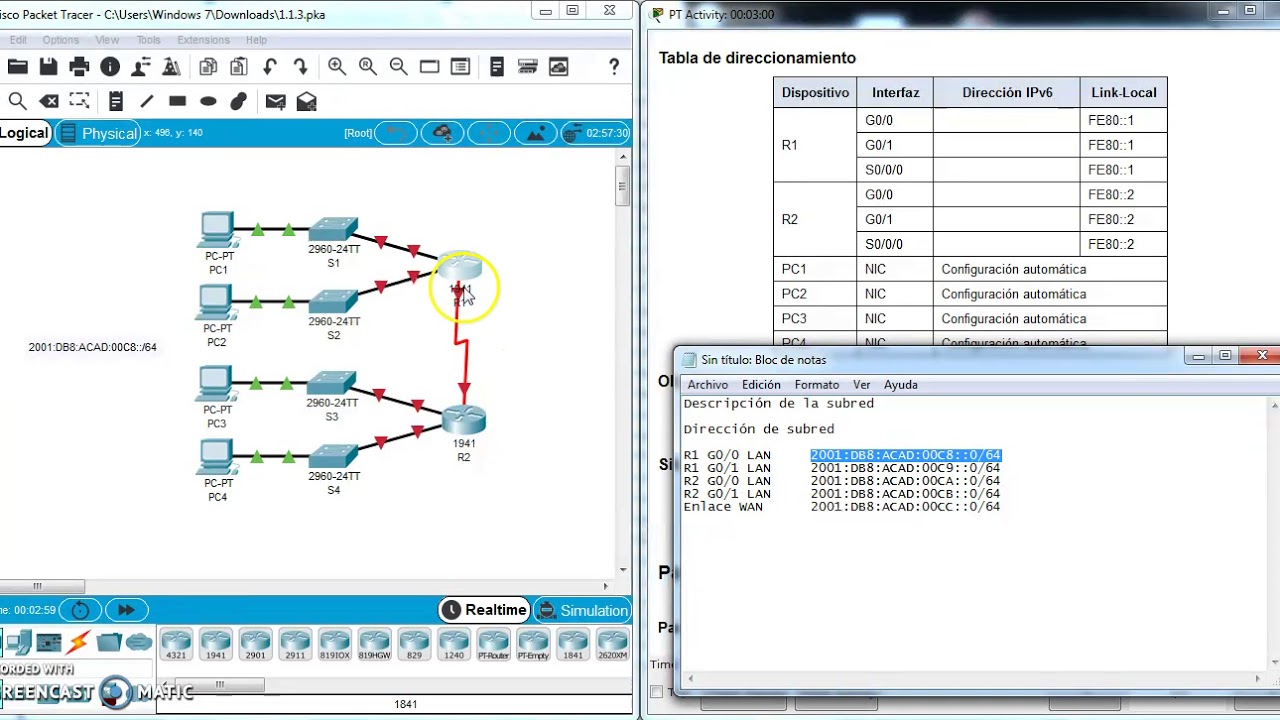1280x720 pixels.
Task: Select PC4 in the topology
Action: (x=217, y=457)
